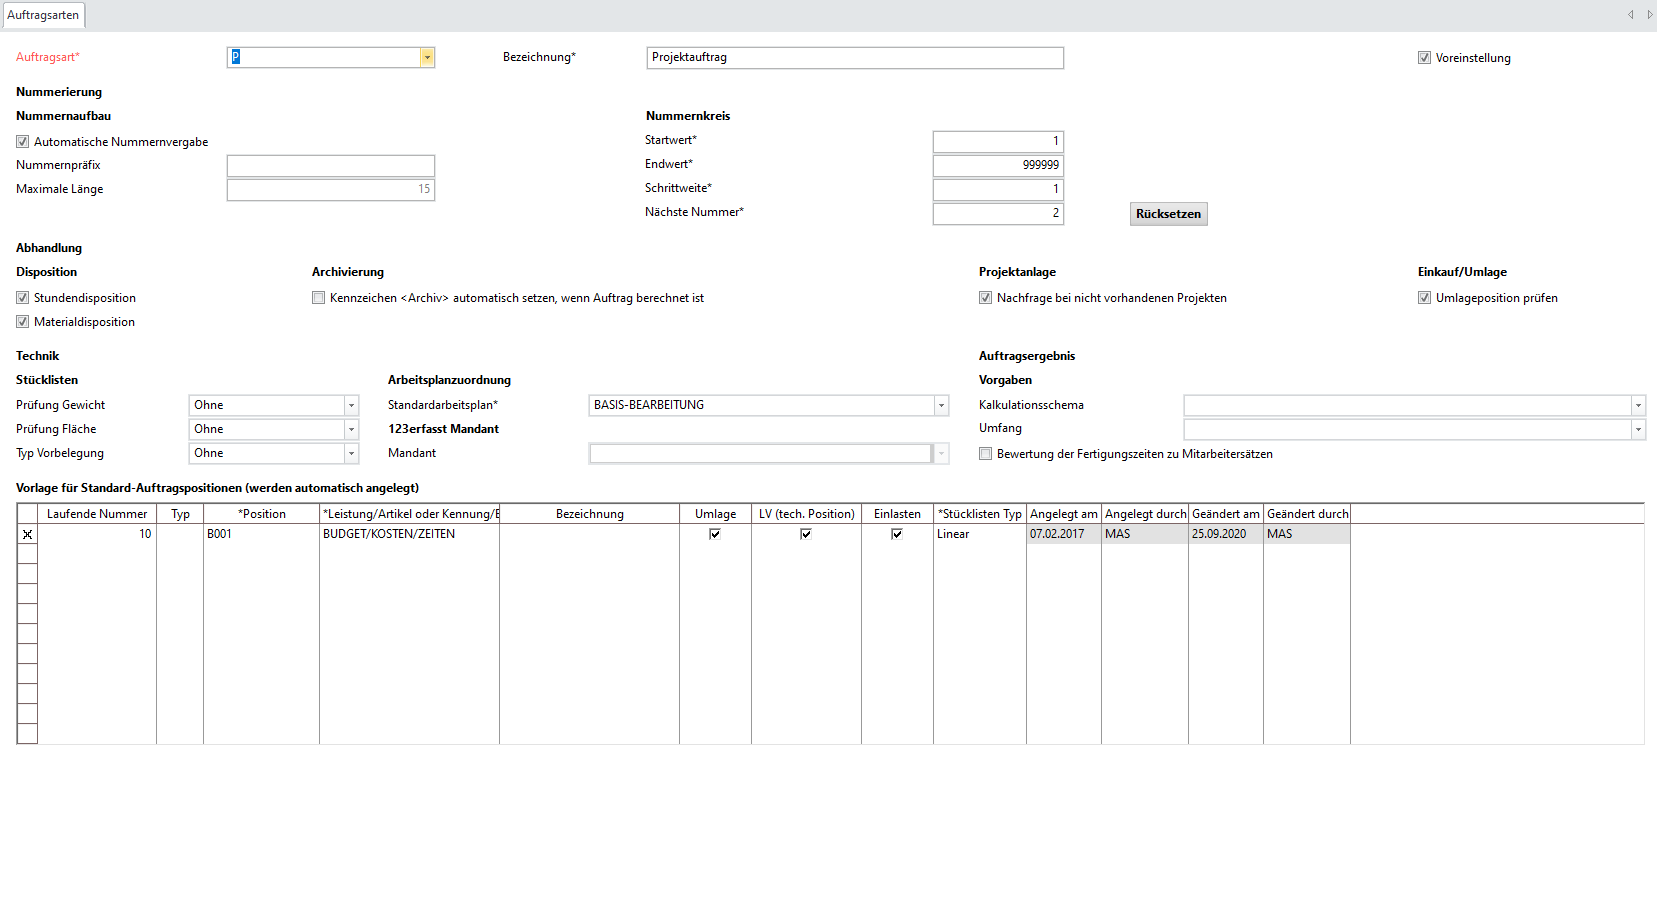Screen dimensions: 1657x898
Task: Click into the Bezeichnung text field
Action: 854,58
